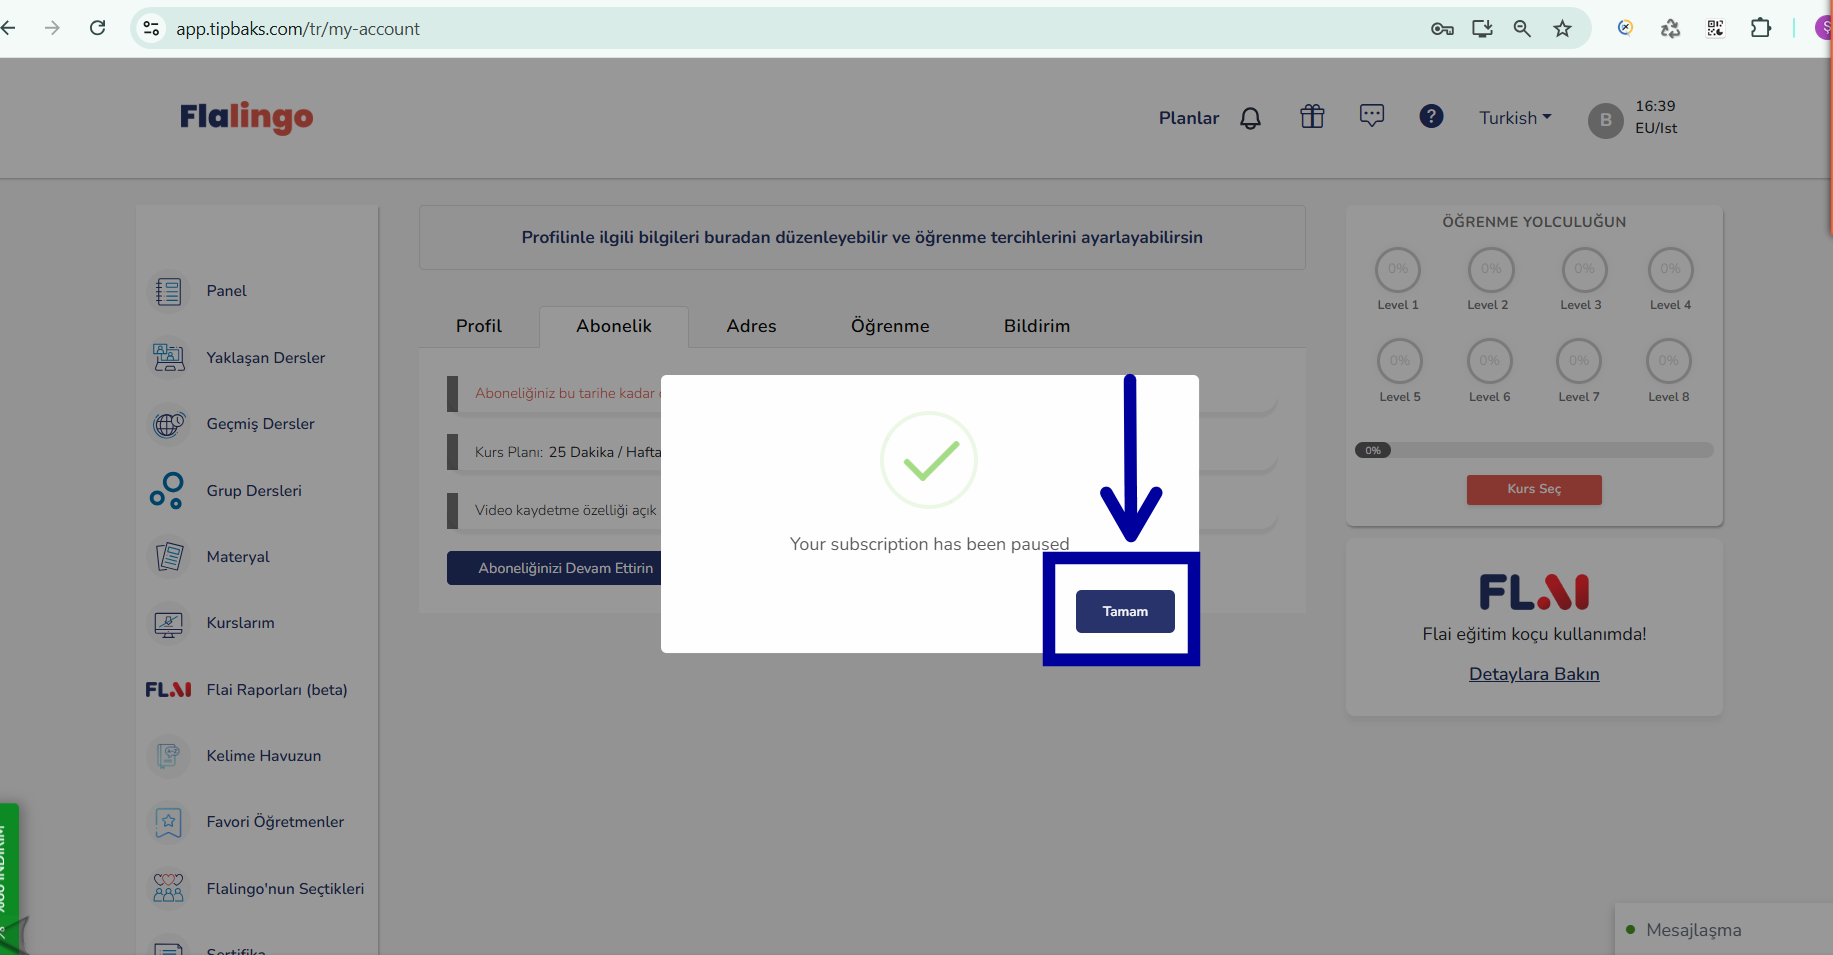Click the Level 5 progress circle
Screen dimensions: 1833x955
click(1400, 361)
